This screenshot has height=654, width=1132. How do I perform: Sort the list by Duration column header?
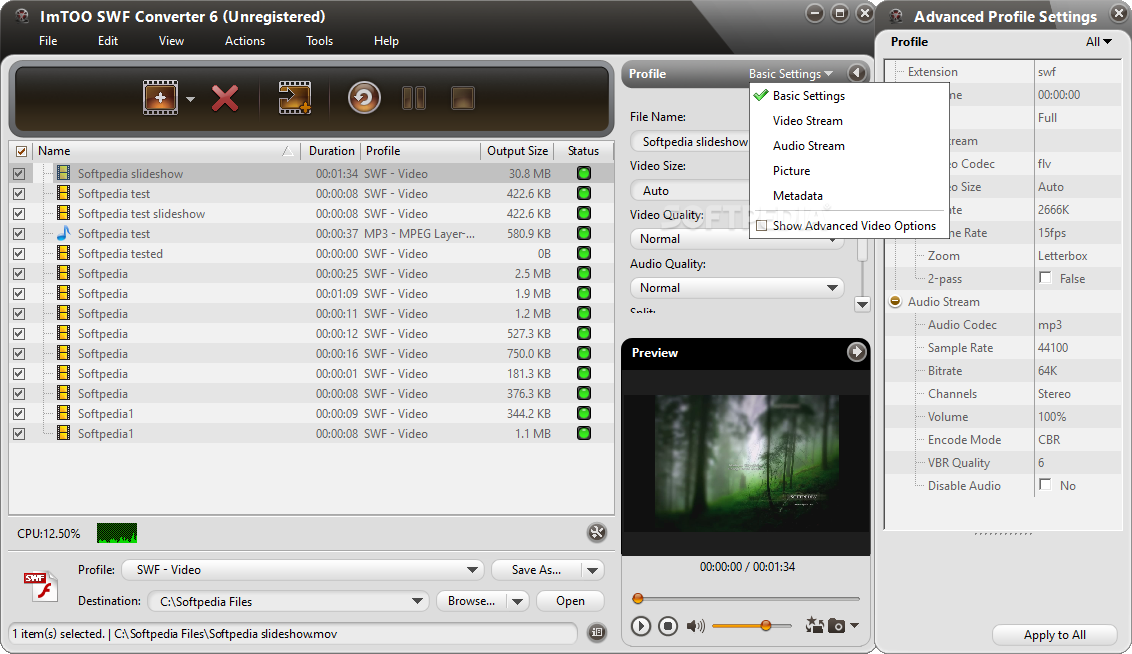point(331,151)
